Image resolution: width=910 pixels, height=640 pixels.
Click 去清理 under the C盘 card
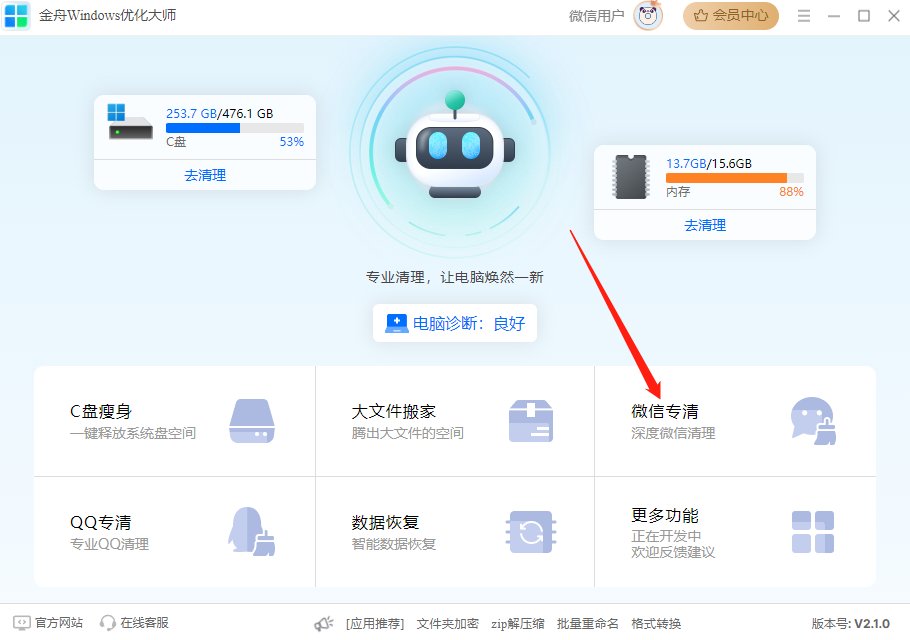(205, 175)
